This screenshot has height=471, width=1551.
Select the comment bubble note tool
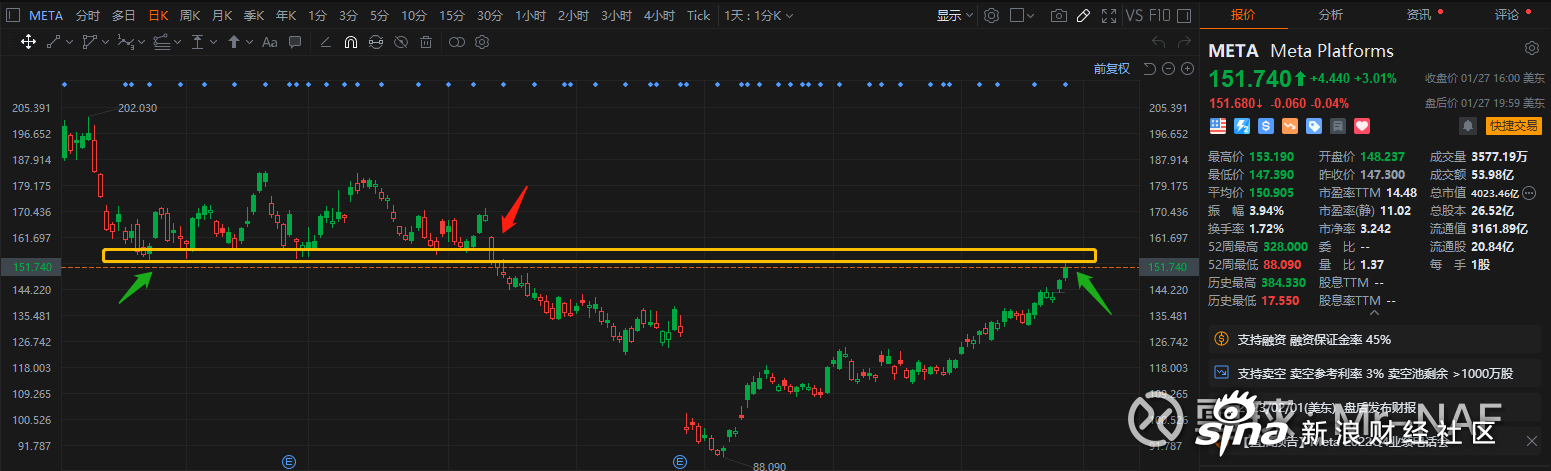coord(295,42)
